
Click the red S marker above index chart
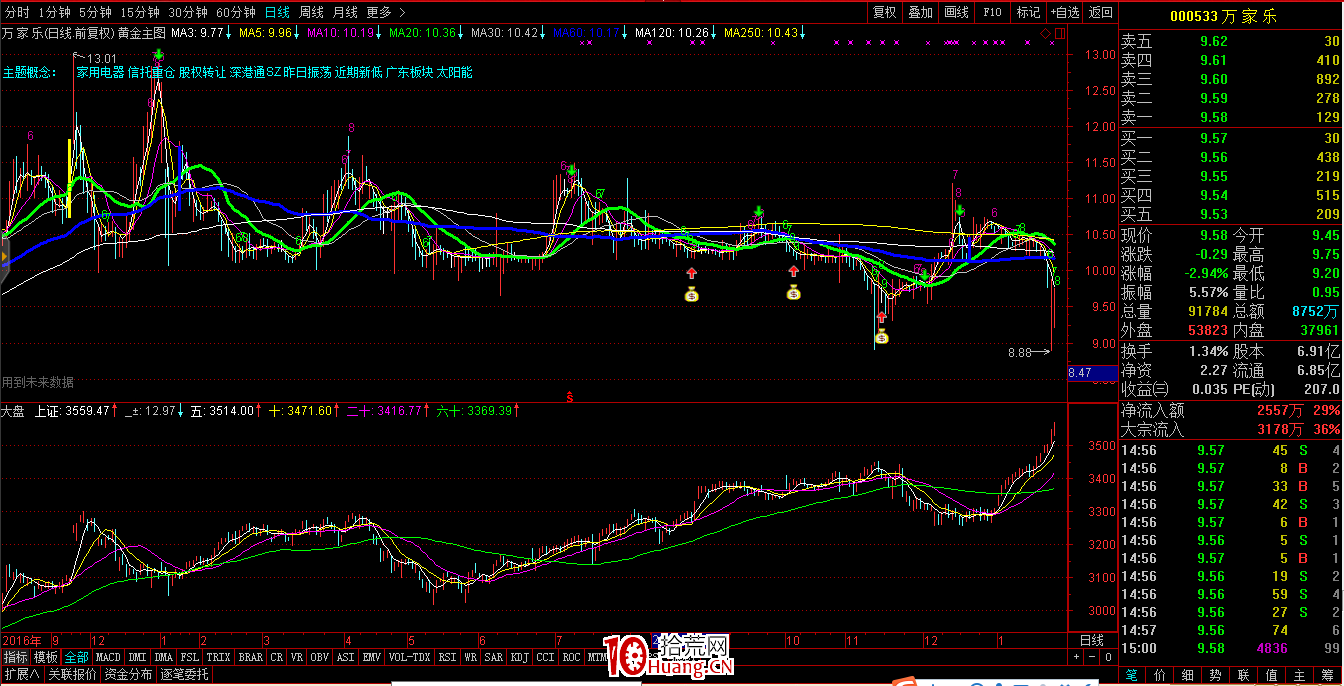coord(570,398)
